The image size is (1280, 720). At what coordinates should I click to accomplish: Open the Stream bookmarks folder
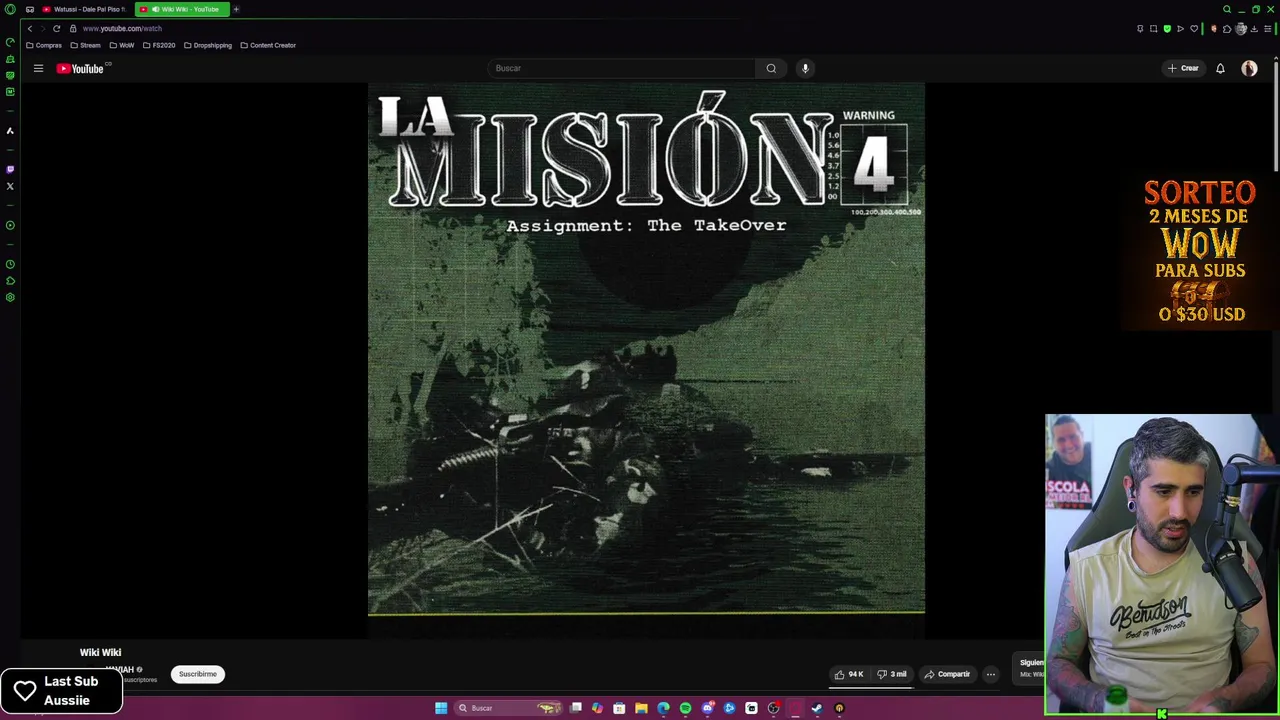tap(85, 45)
